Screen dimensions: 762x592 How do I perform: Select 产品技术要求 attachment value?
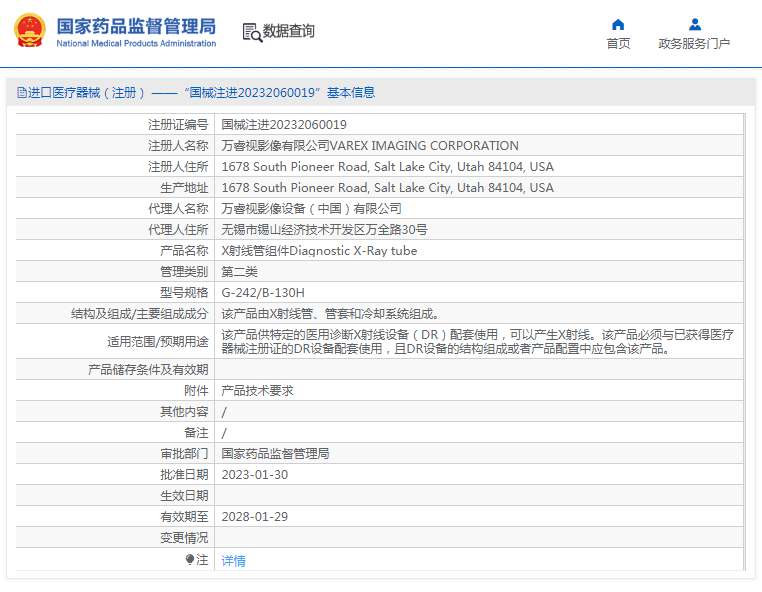point(258,391)
